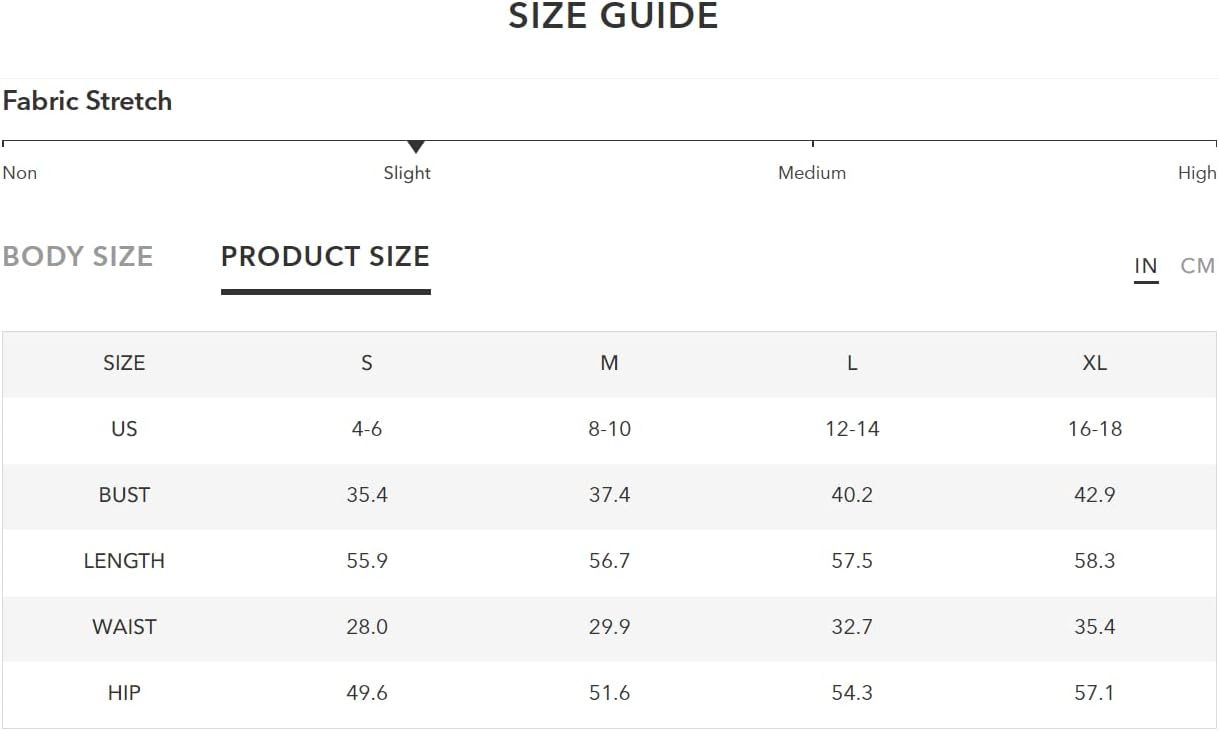Select the PRODUCT SIZE tab

[x=325, y=257]
